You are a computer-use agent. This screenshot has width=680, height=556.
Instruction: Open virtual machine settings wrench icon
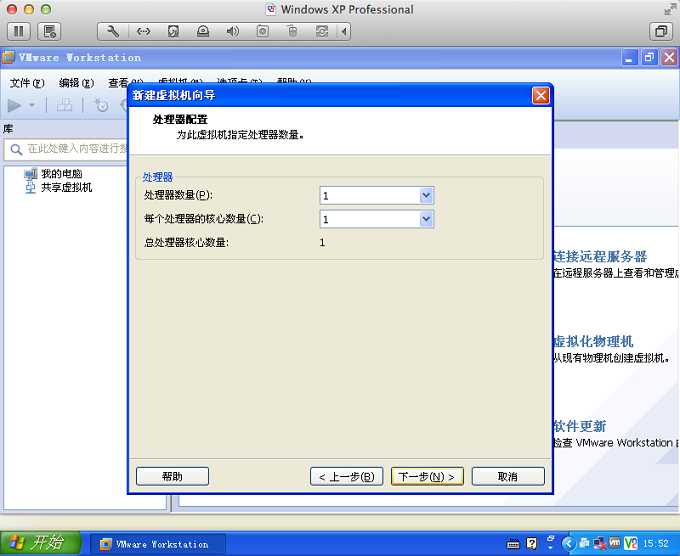[113, 31]
